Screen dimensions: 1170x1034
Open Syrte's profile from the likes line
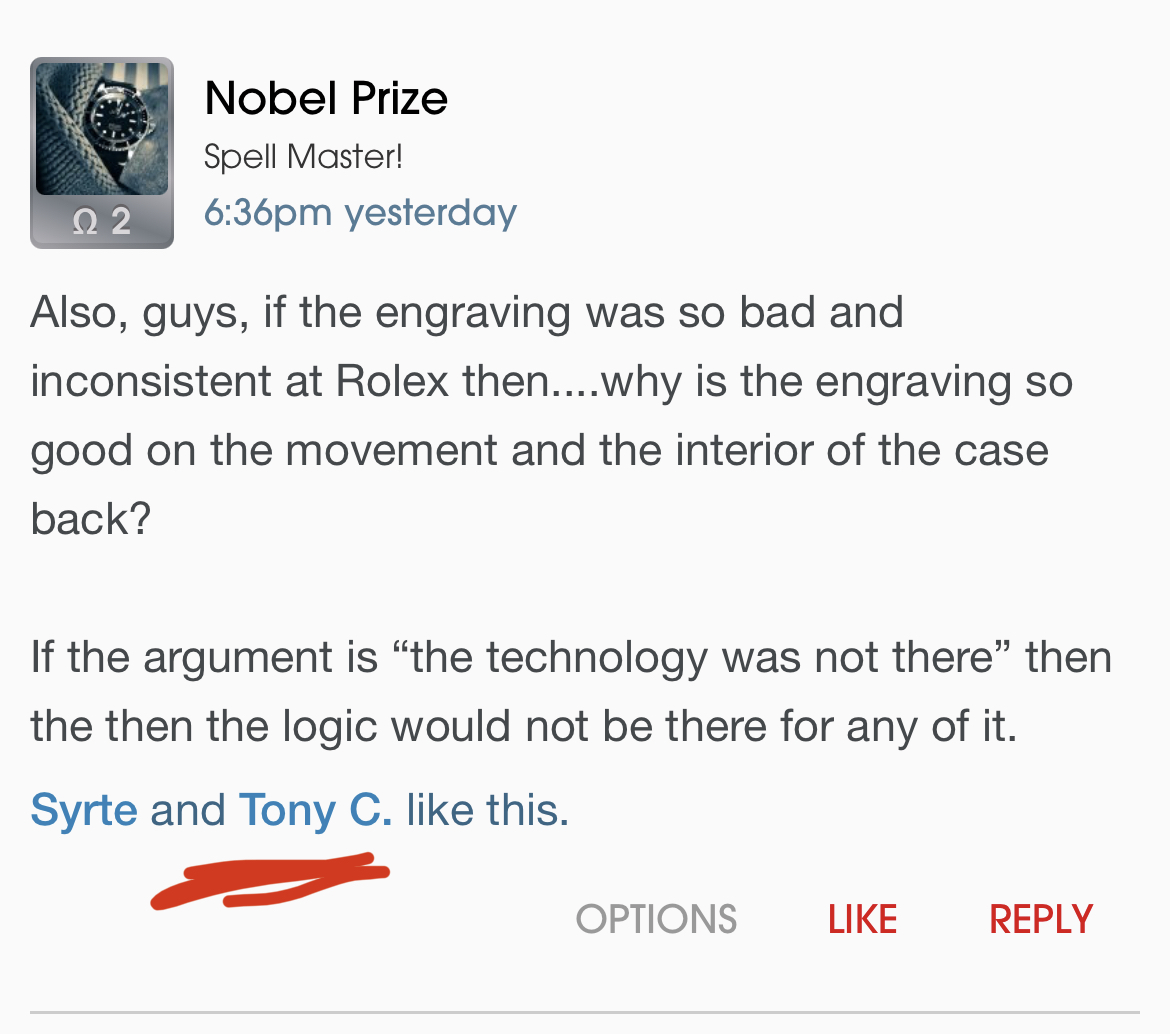(84, 809)
